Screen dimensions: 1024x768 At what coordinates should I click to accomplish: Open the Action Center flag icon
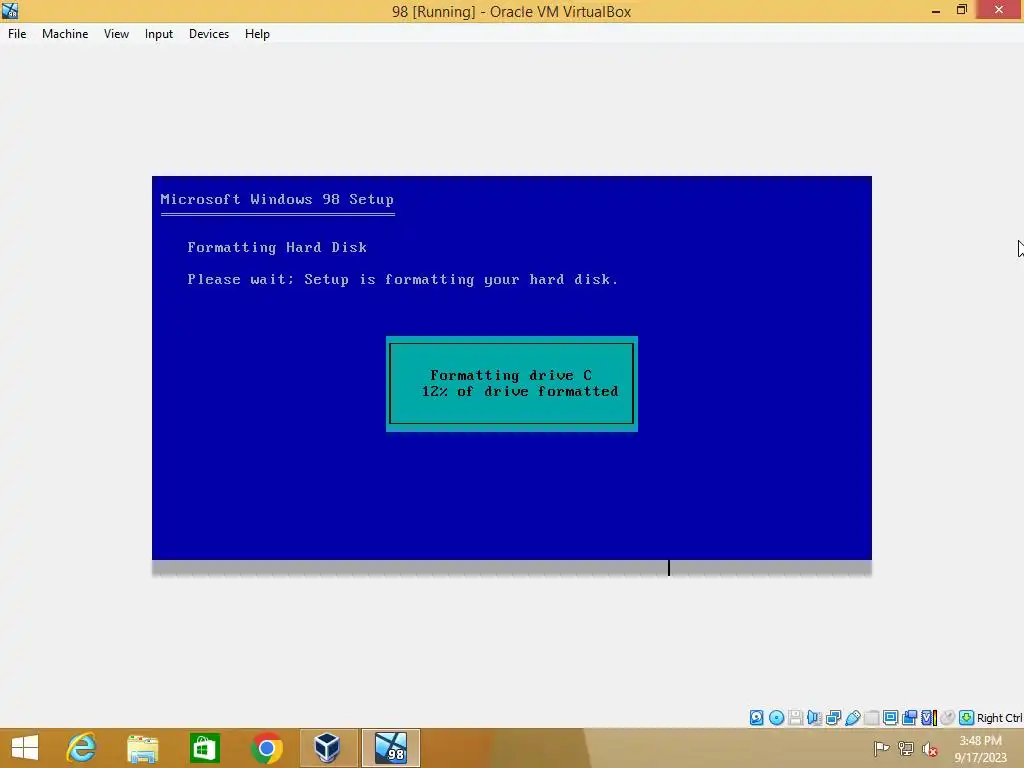point(881,748)
